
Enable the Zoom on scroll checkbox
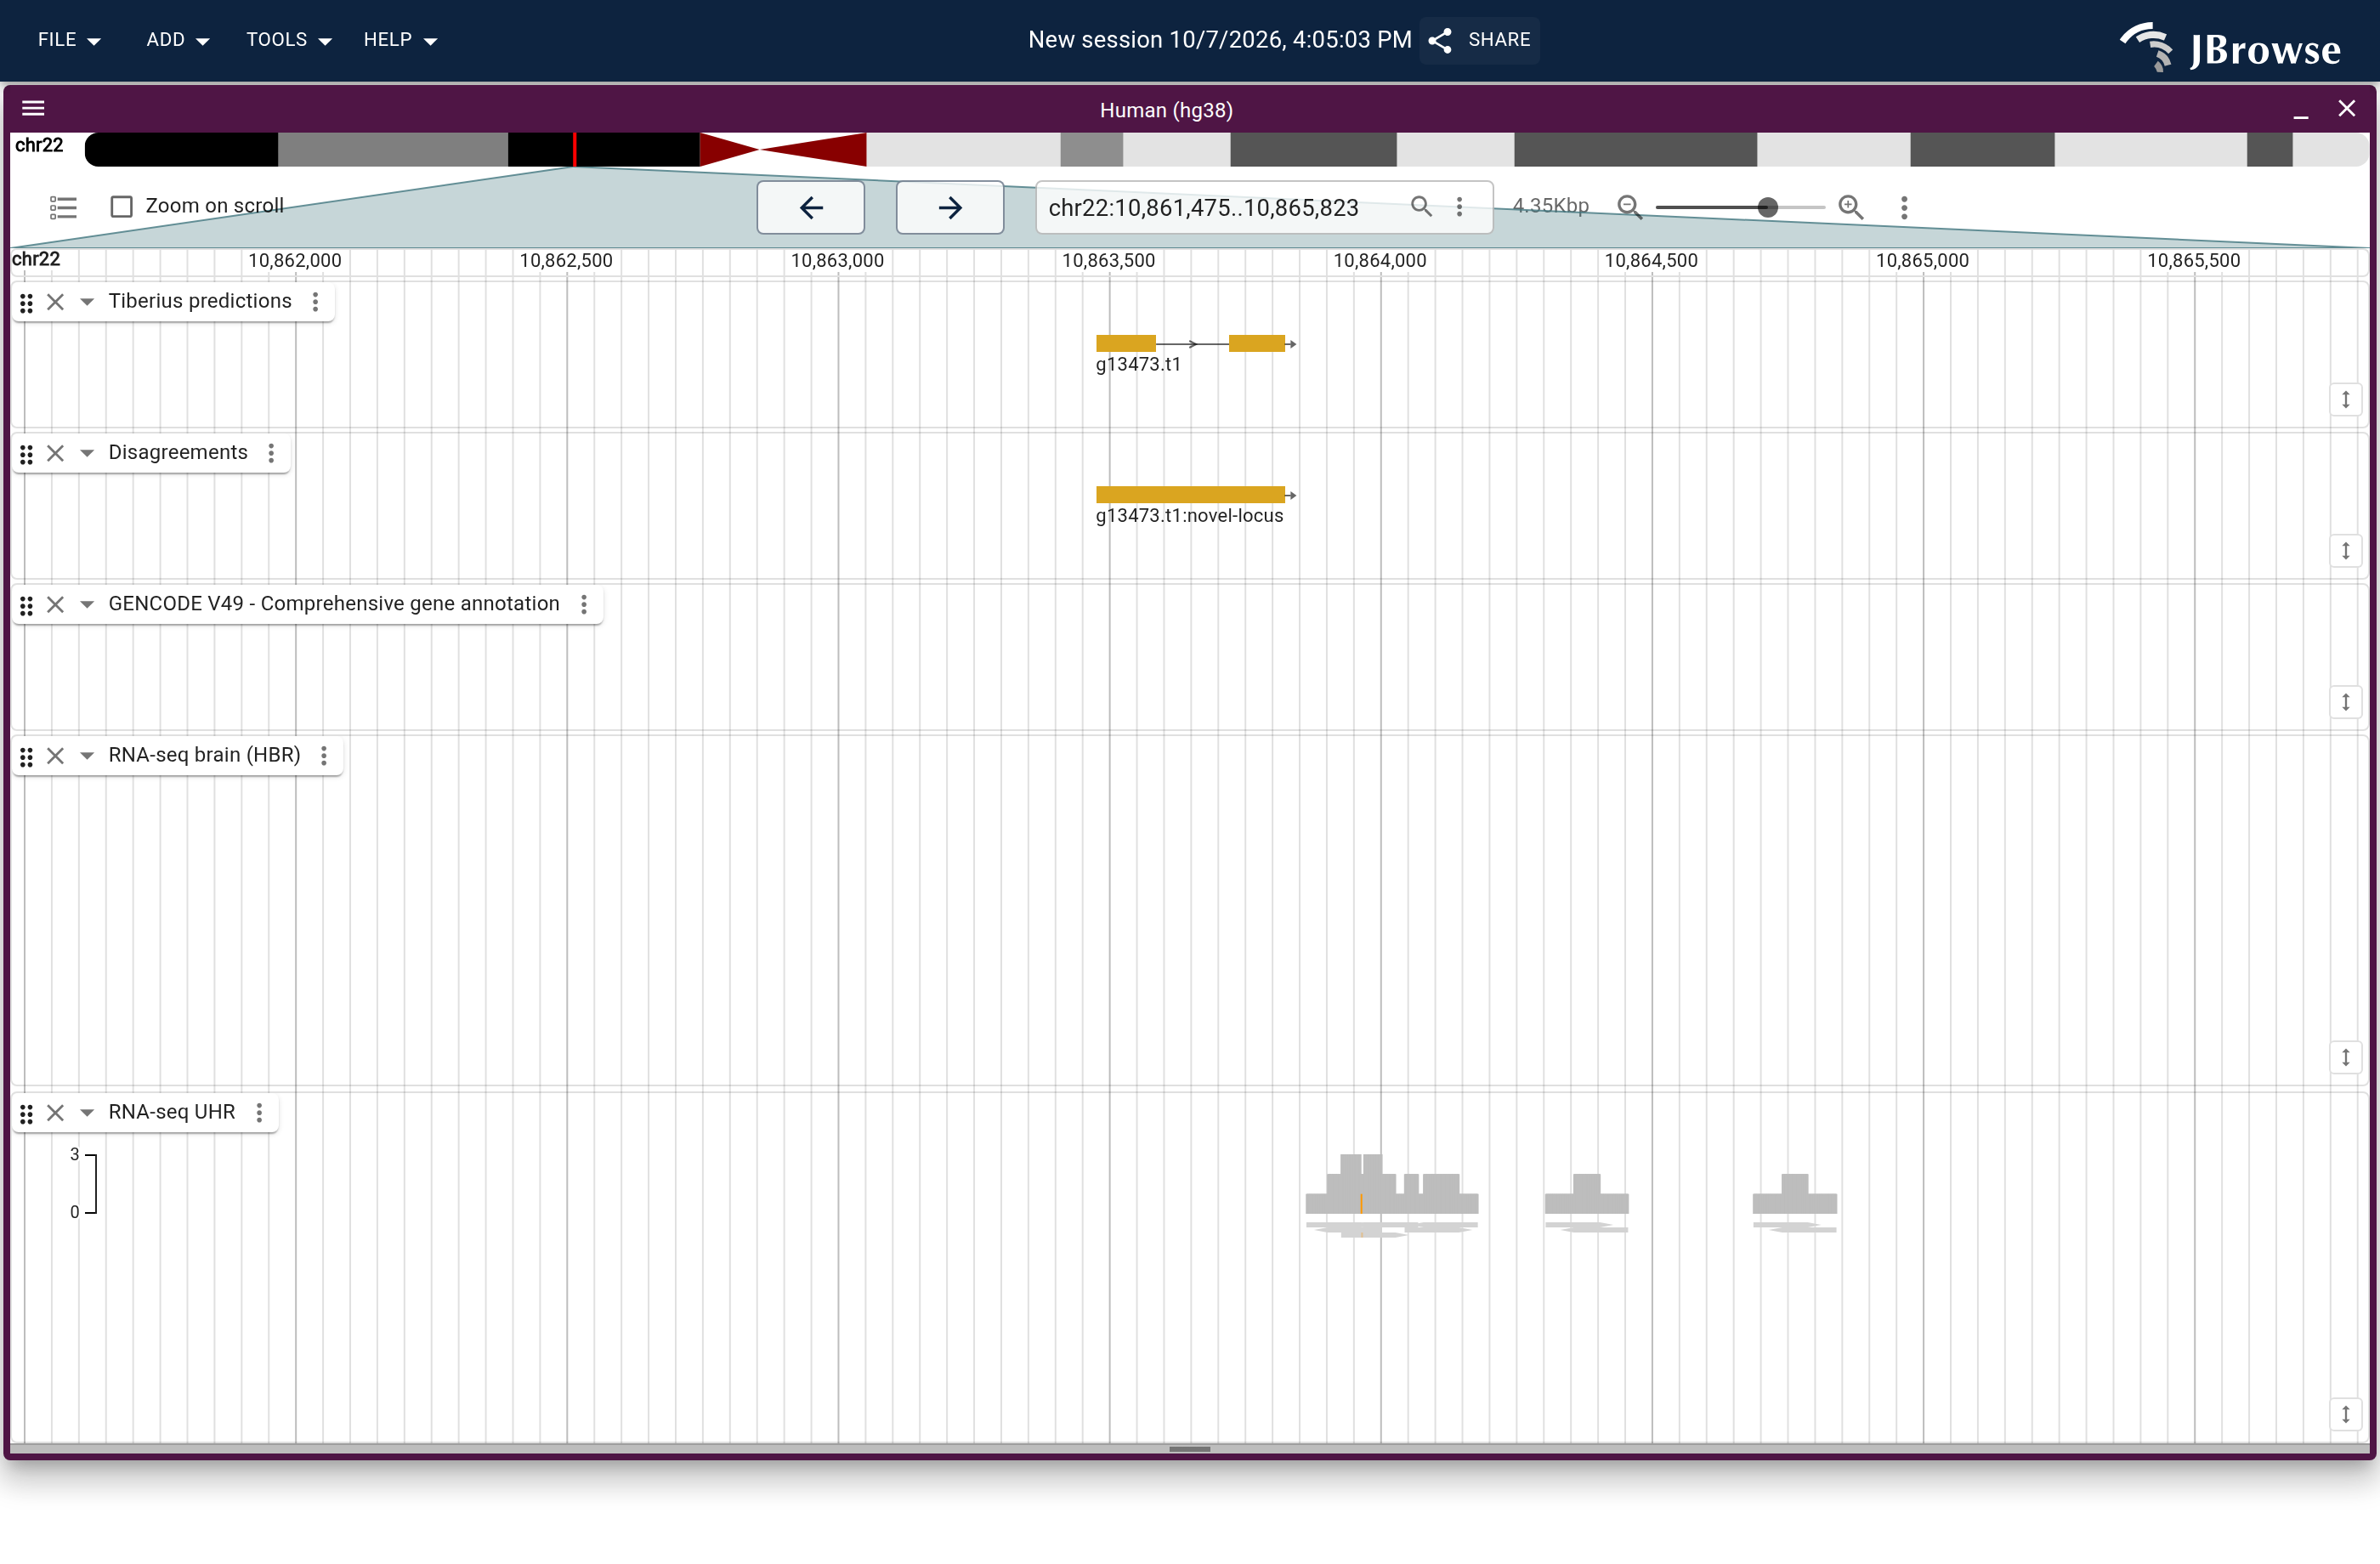[122, 207]
